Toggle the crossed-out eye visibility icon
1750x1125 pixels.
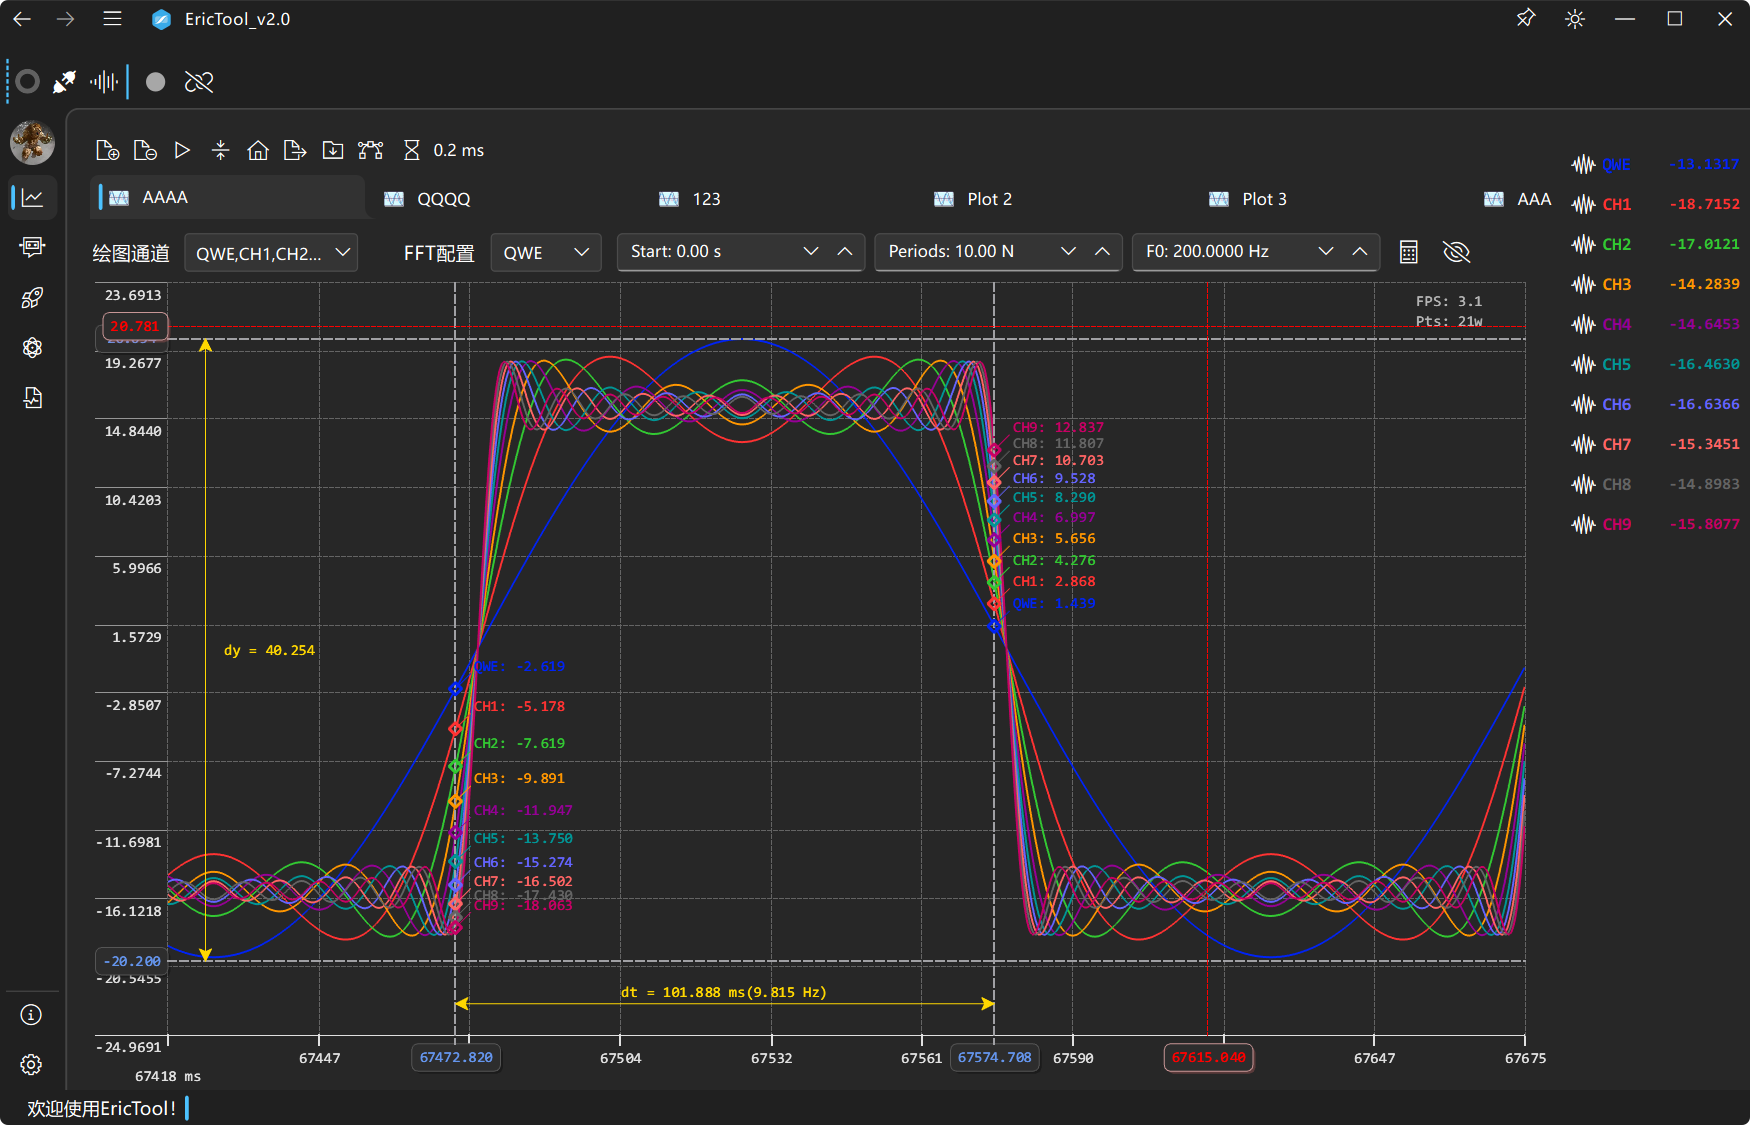click(x=1456, y=252)
